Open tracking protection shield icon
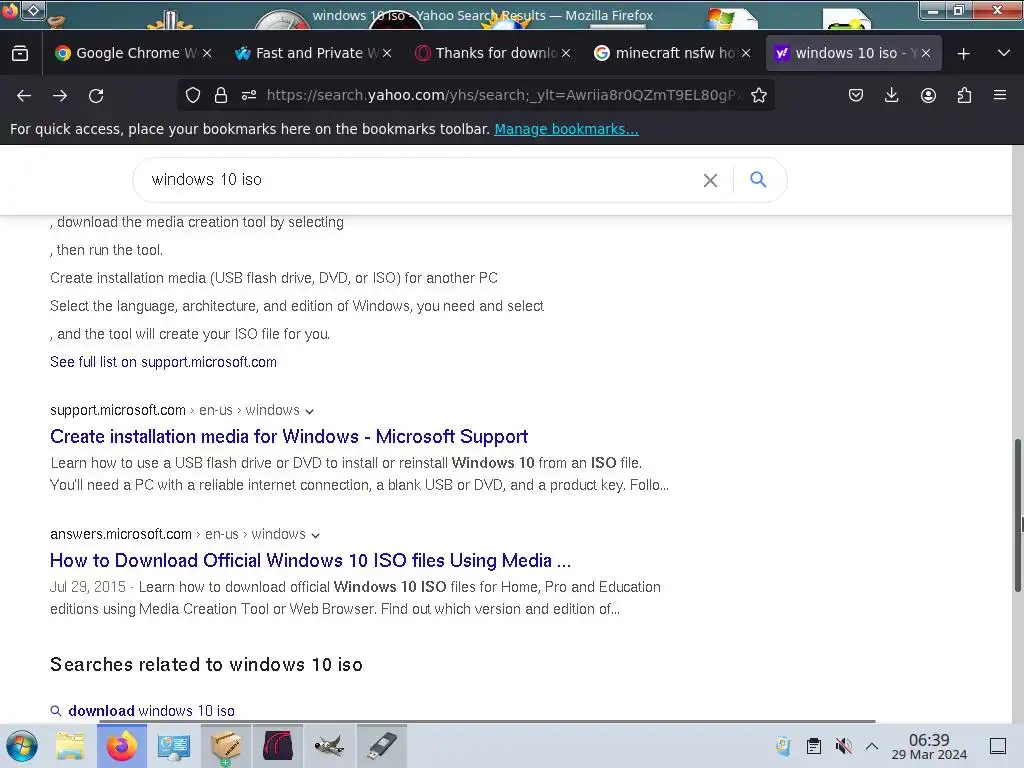This screenshot has height=768, width=1024. coord(193,95)
